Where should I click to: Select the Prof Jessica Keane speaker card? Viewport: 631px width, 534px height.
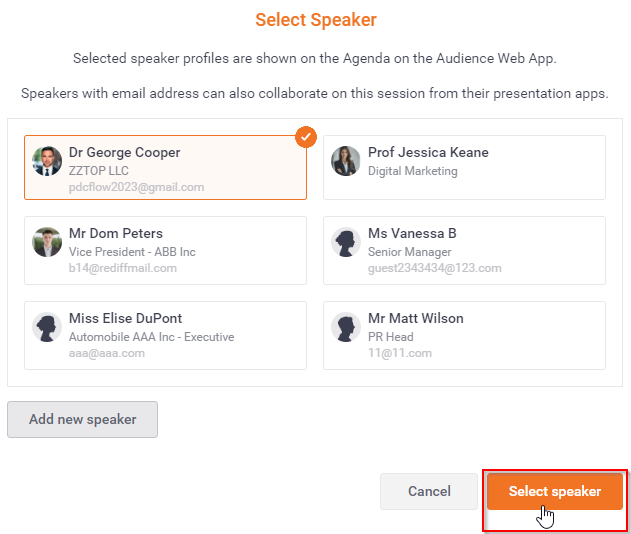[464, 167]
